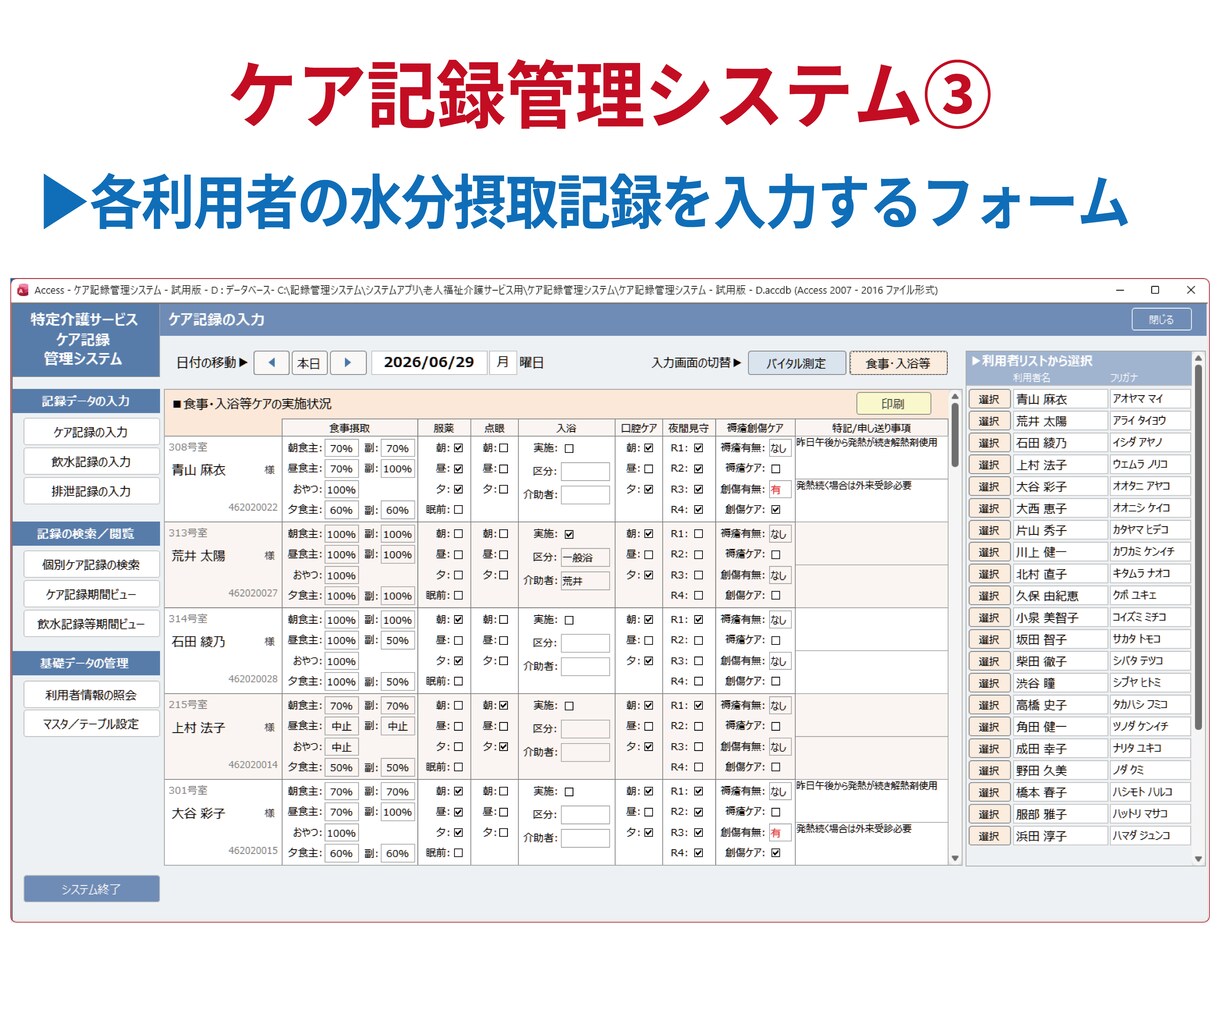This screenshot has height=1017, width=1220.
Task: Toggle 上村 法子 点眼 朝 checkbox
Action: point(502,706)
